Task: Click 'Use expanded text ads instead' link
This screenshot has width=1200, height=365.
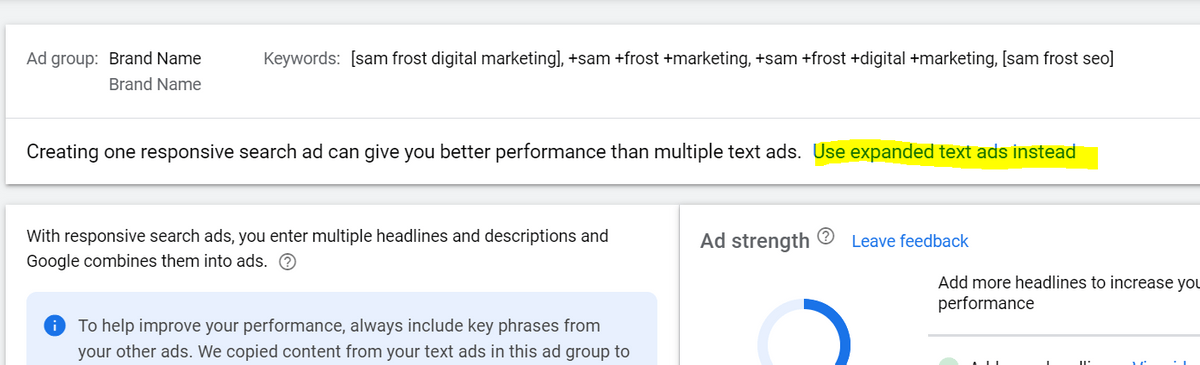Action: click(945, 152)
